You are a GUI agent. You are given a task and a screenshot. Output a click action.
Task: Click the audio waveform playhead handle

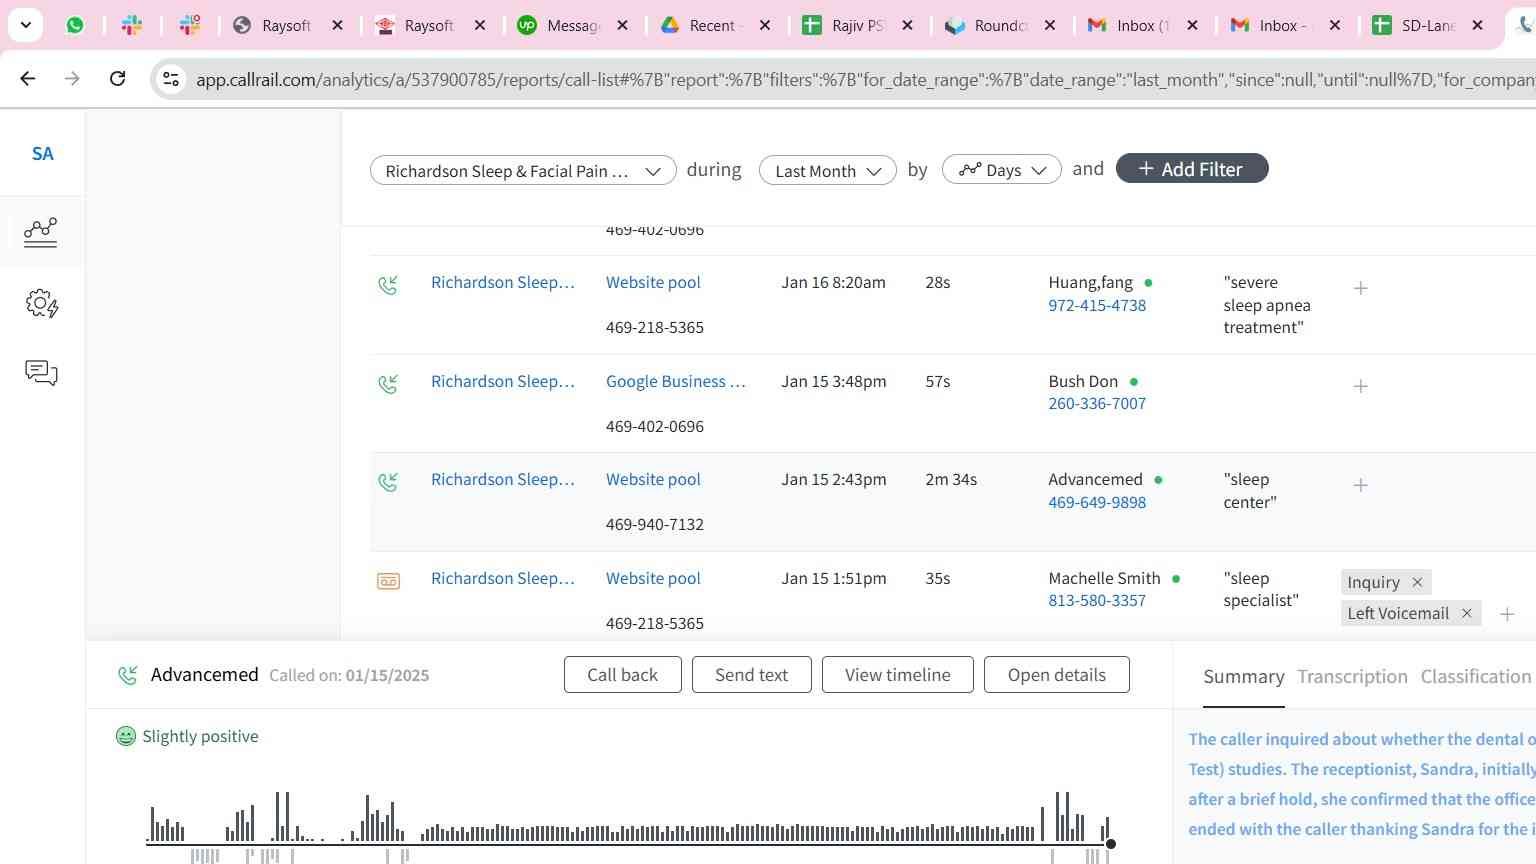click(1110, 844)
